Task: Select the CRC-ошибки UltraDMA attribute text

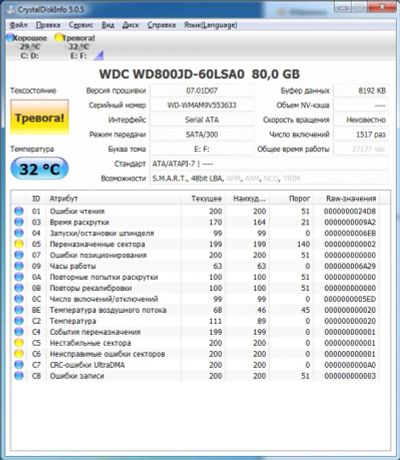Action: click(87, 365)
